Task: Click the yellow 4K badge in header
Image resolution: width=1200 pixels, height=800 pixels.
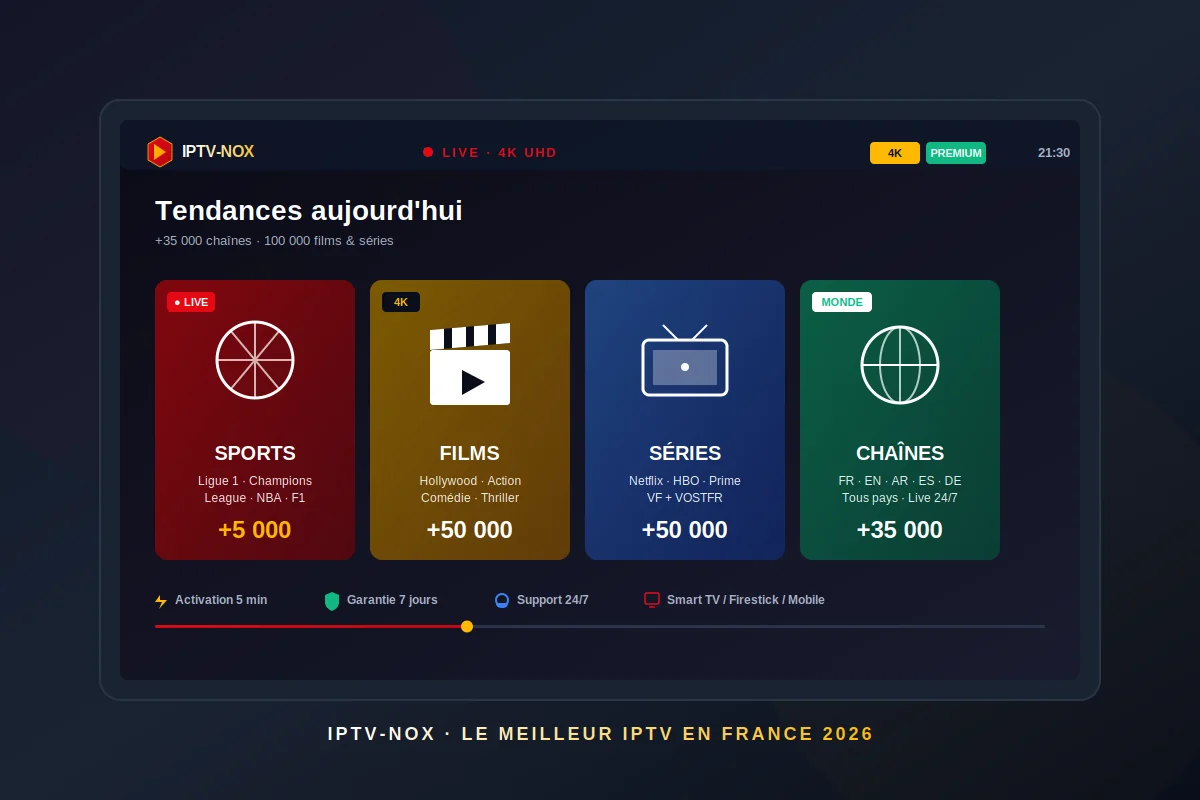Action: (895, 153)
